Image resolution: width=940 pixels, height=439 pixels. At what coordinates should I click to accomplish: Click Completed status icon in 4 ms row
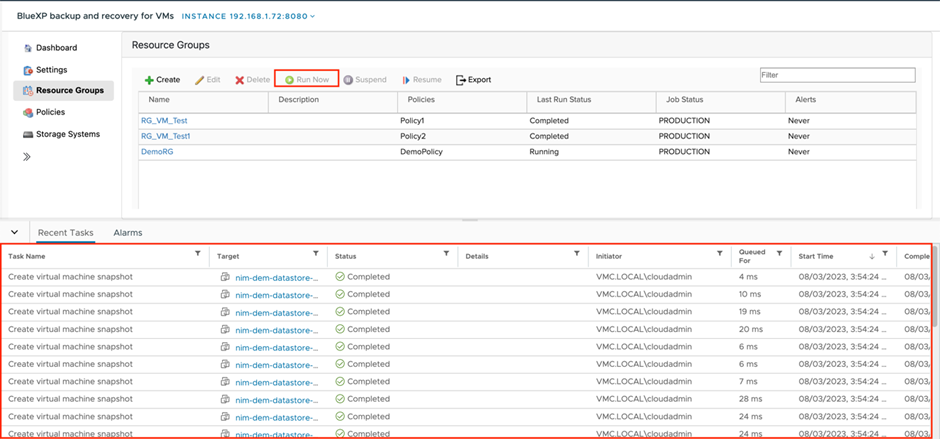[x=340, y=277]
